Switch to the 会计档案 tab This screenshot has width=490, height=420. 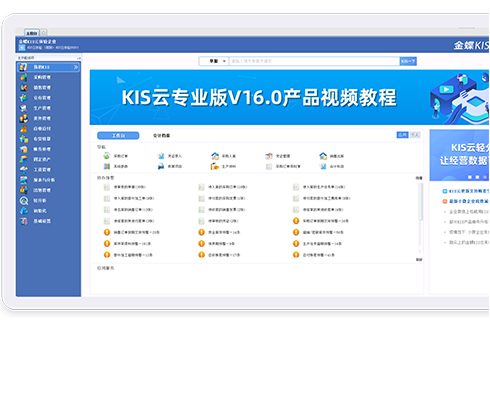coord(161,136)
